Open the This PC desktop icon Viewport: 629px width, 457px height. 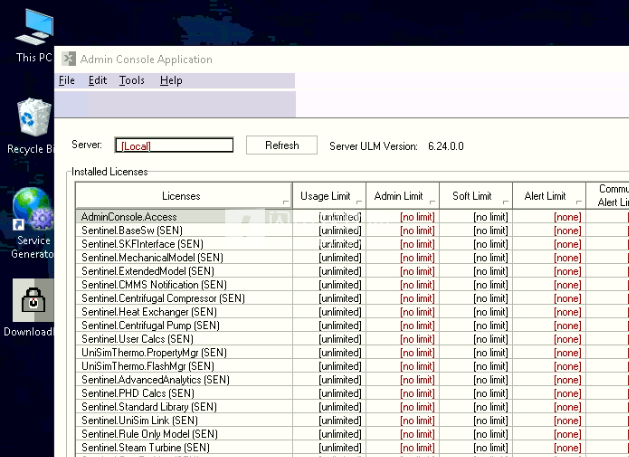(x=34, y=35)
